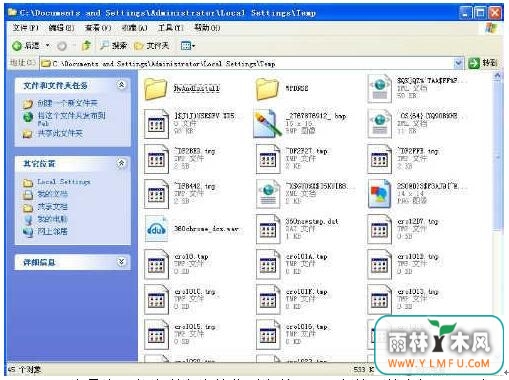Open the 工具(T) menu
Screen dimensions: 509x380
[x=170, y=28]
